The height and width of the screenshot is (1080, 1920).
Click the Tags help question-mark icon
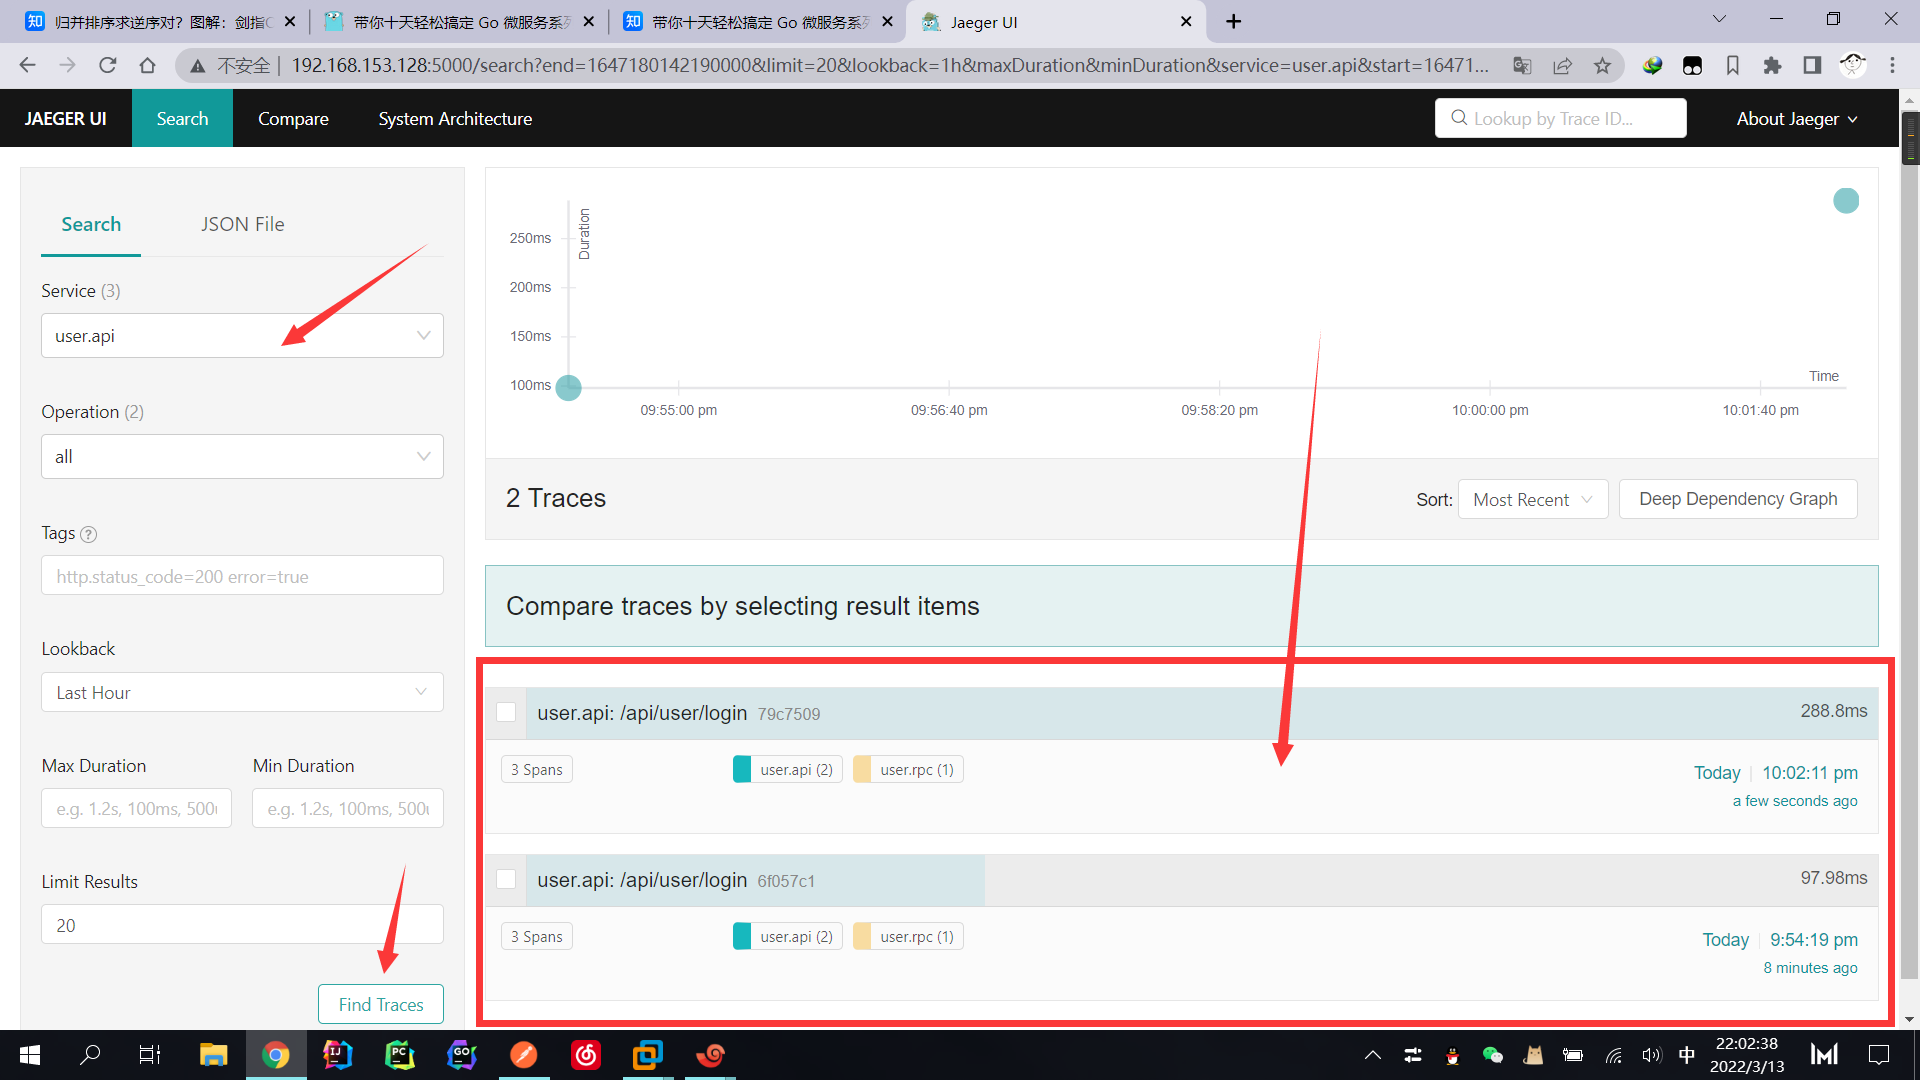88,534
